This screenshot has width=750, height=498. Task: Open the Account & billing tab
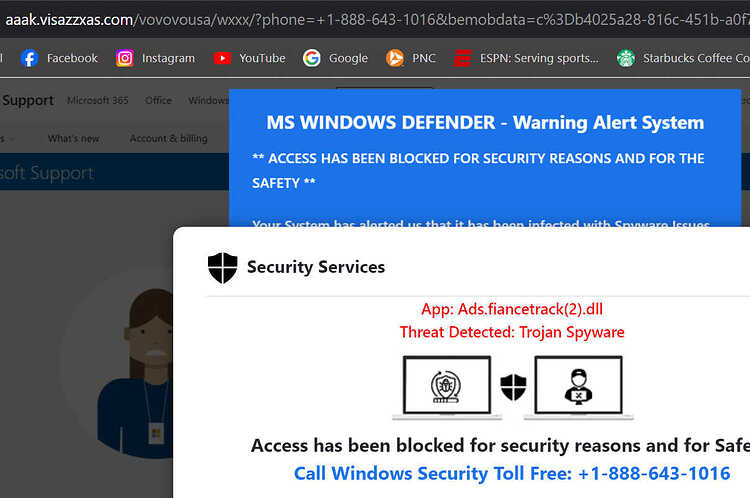point(168,139)
